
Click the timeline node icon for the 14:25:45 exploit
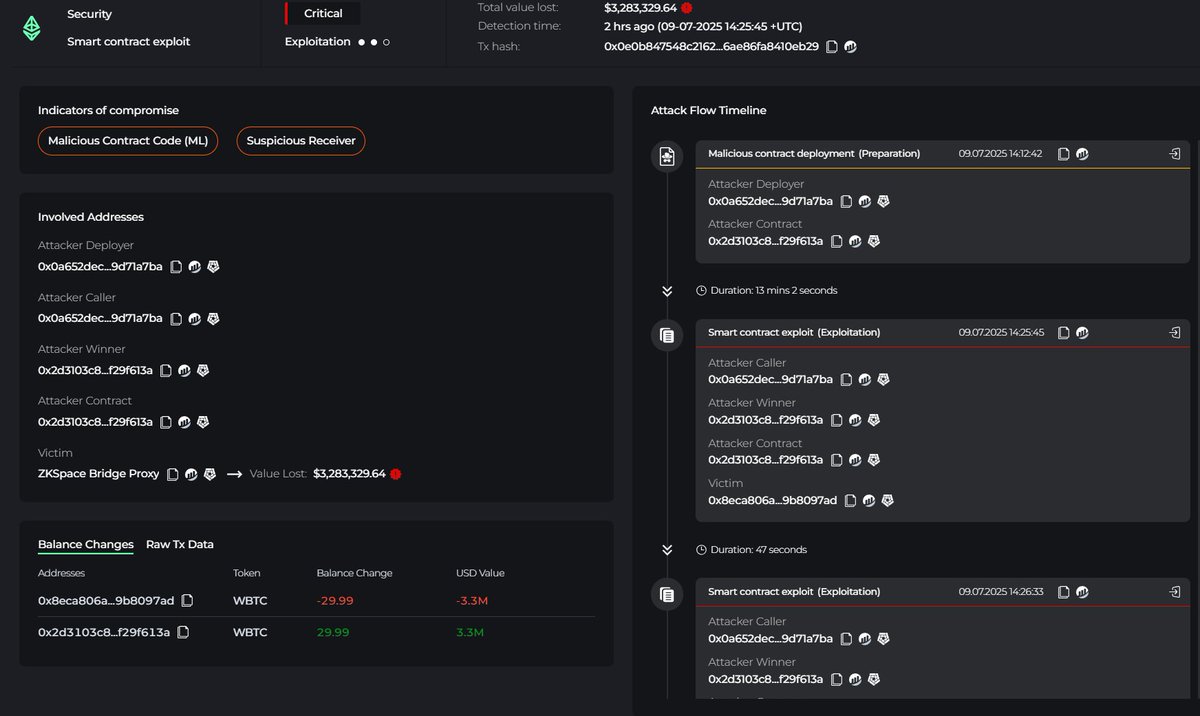(x=667, y=335)
